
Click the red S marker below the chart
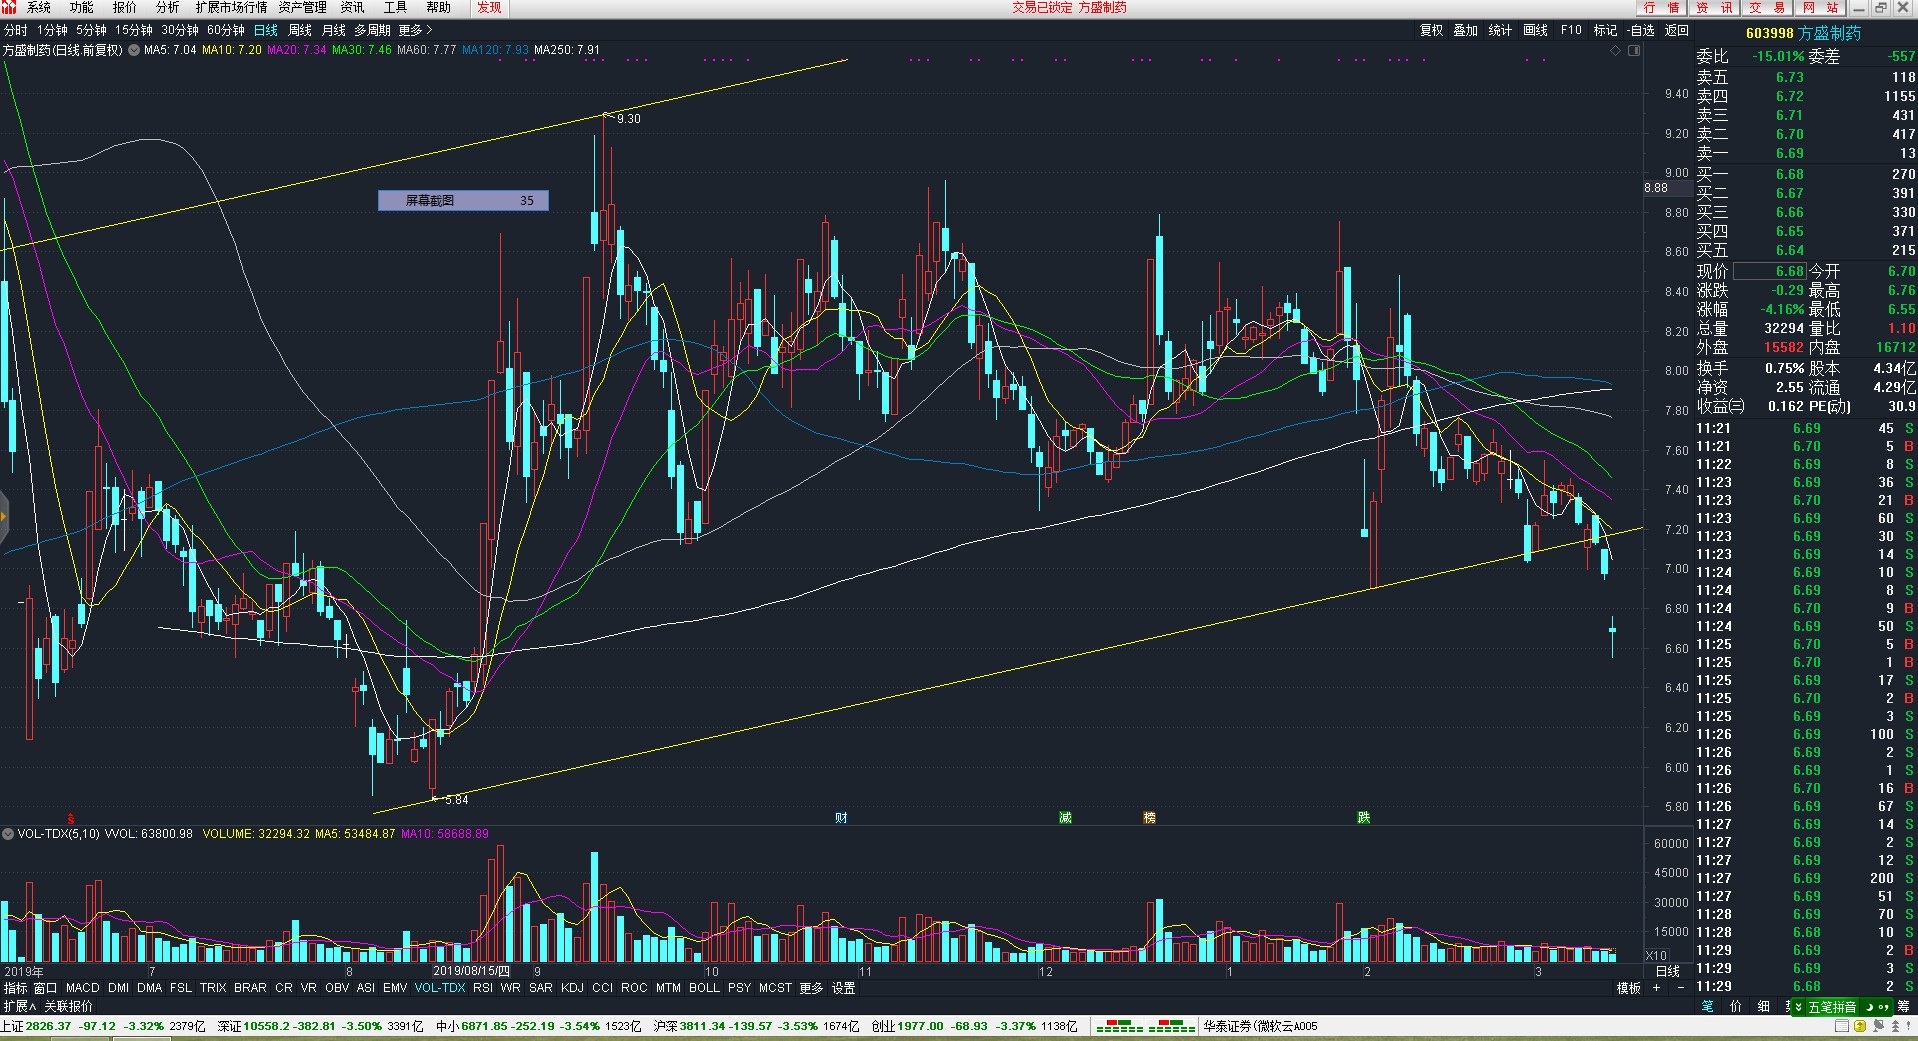(70, 818)
